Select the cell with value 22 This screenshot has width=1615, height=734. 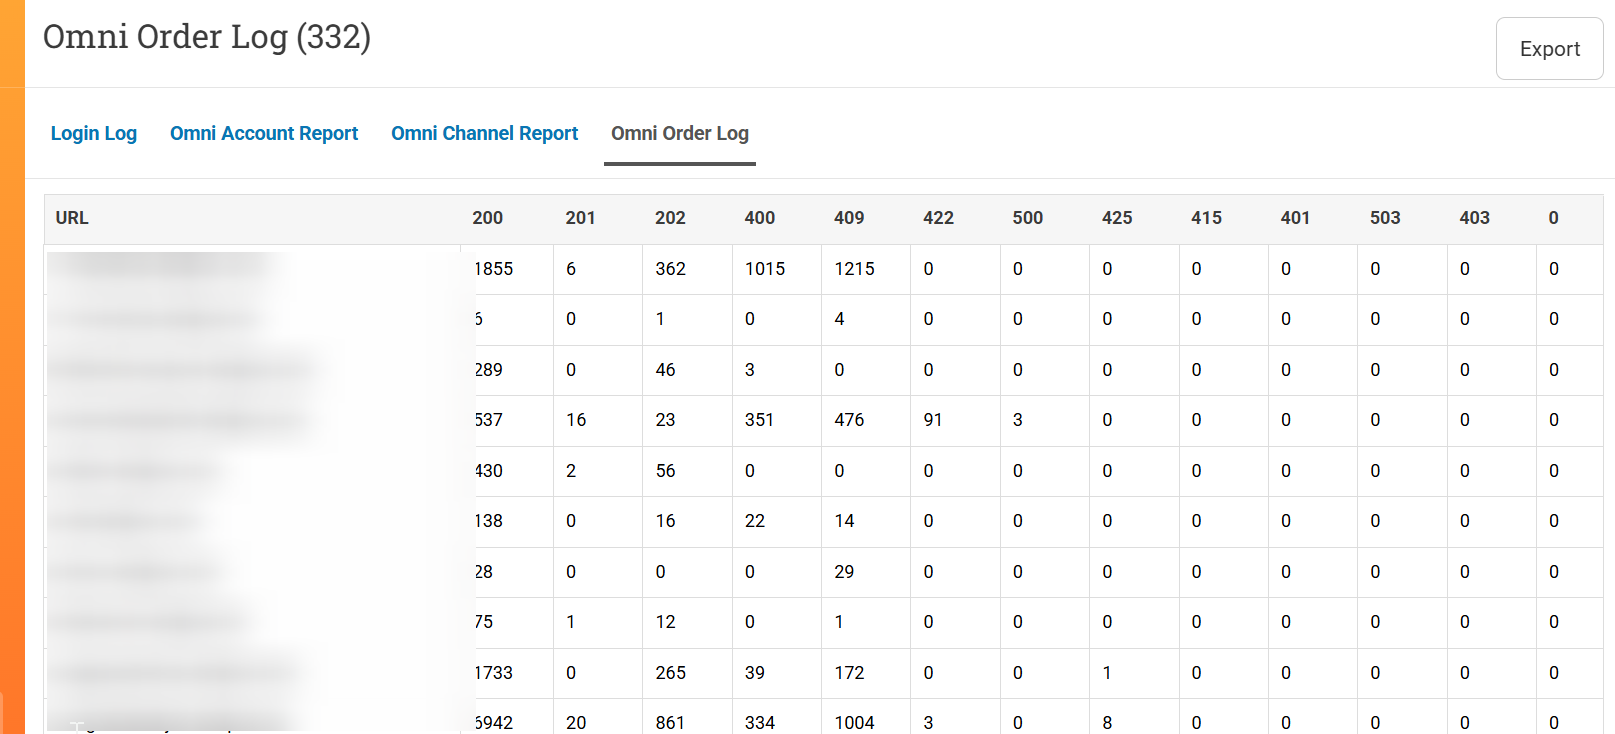755,521
